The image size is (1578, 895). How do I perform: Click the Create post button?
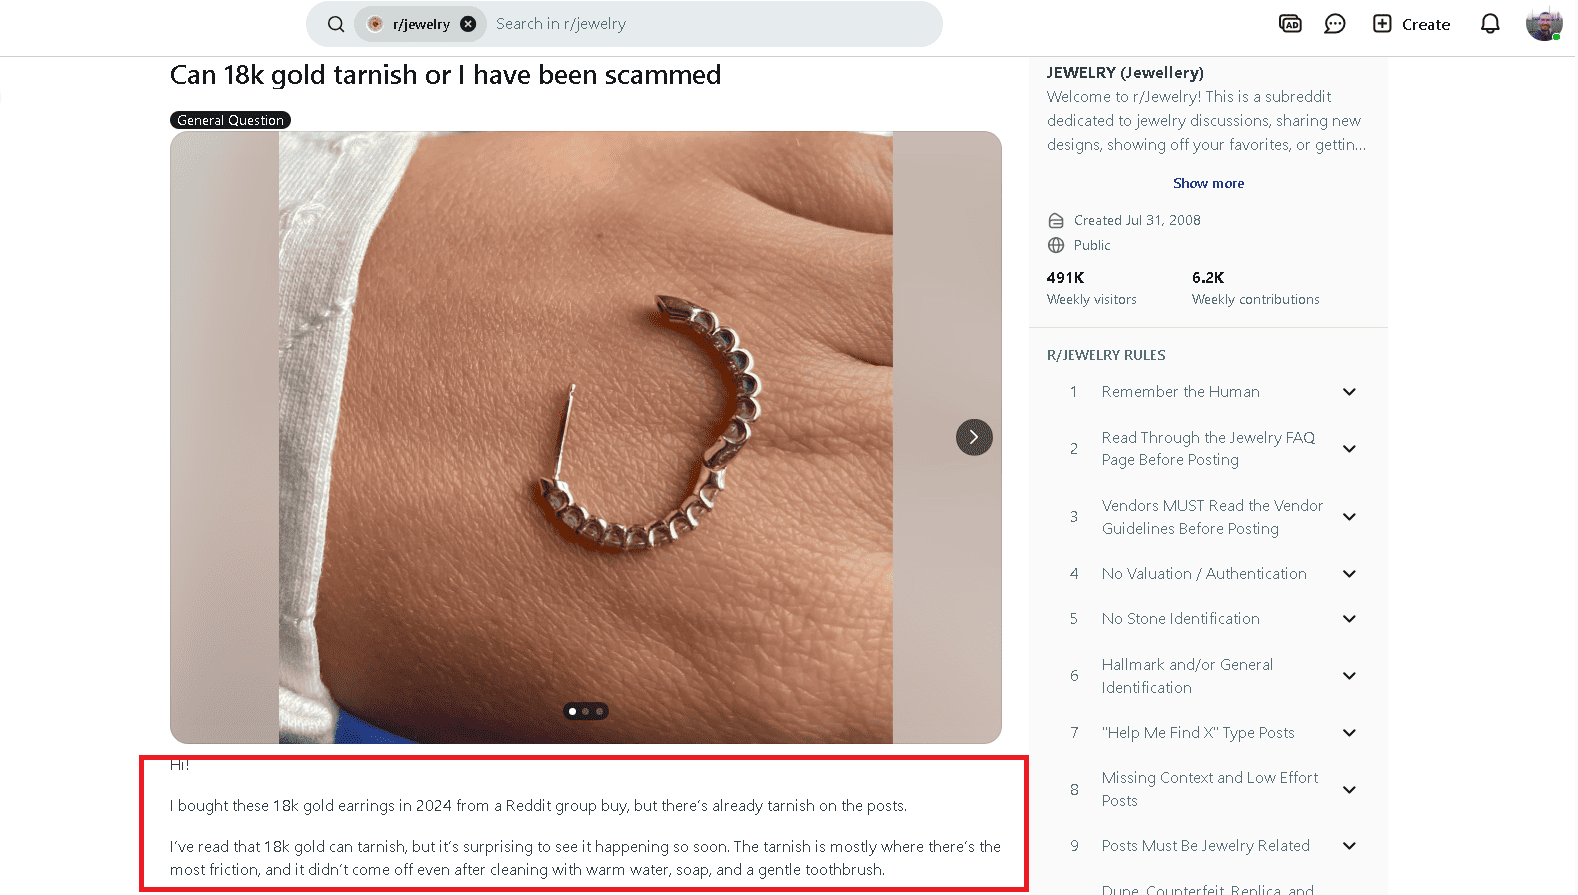[x=1411, y=24]
